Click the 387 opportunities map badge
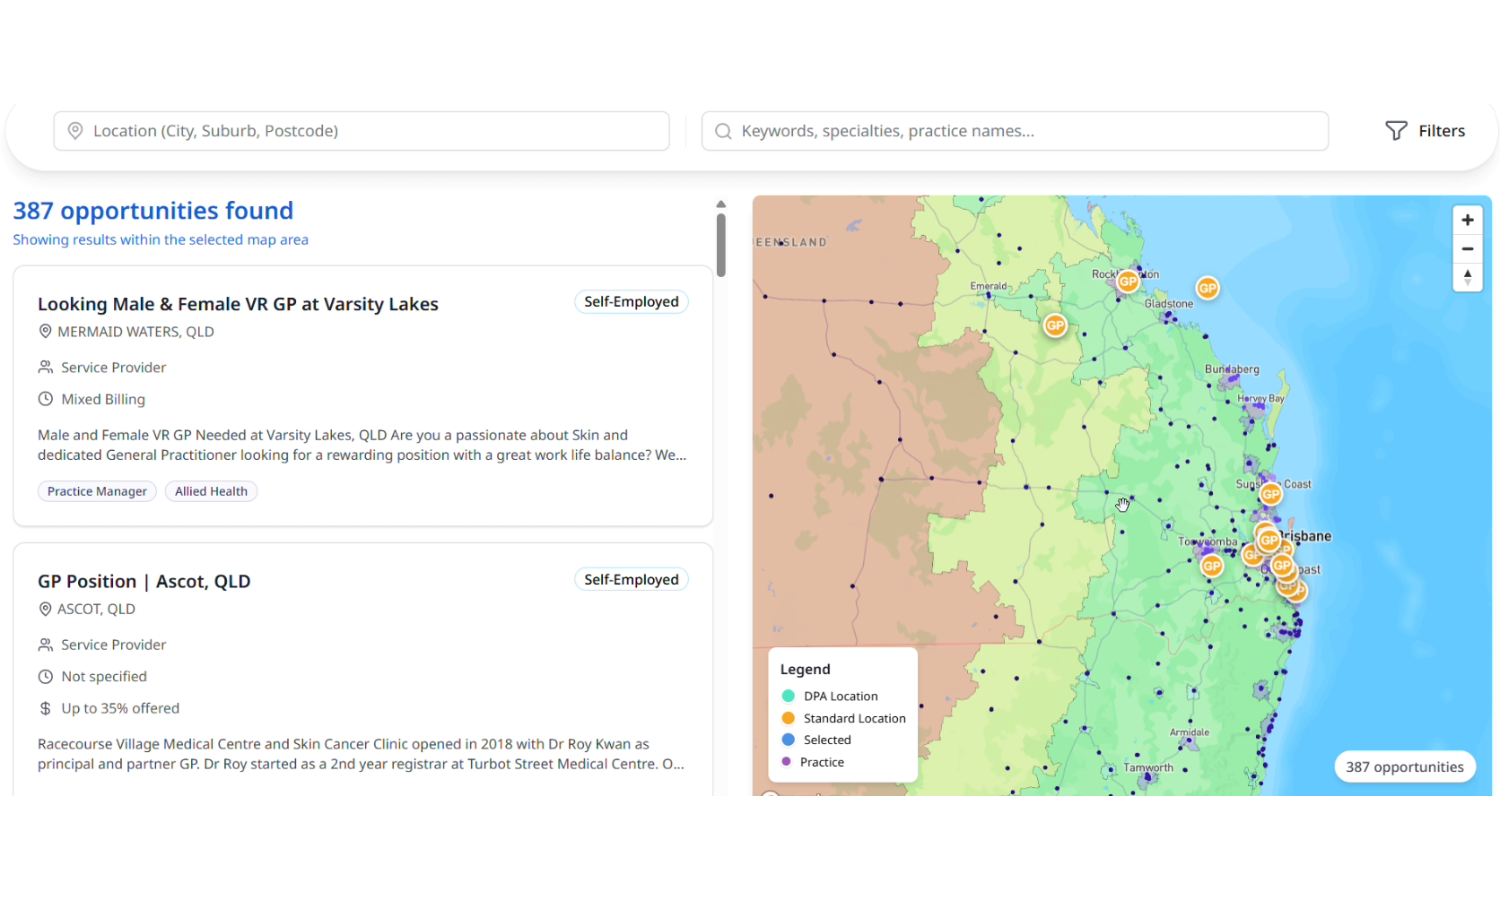The height and width of the screenshot is (900, 1500). coord(1404,767)
